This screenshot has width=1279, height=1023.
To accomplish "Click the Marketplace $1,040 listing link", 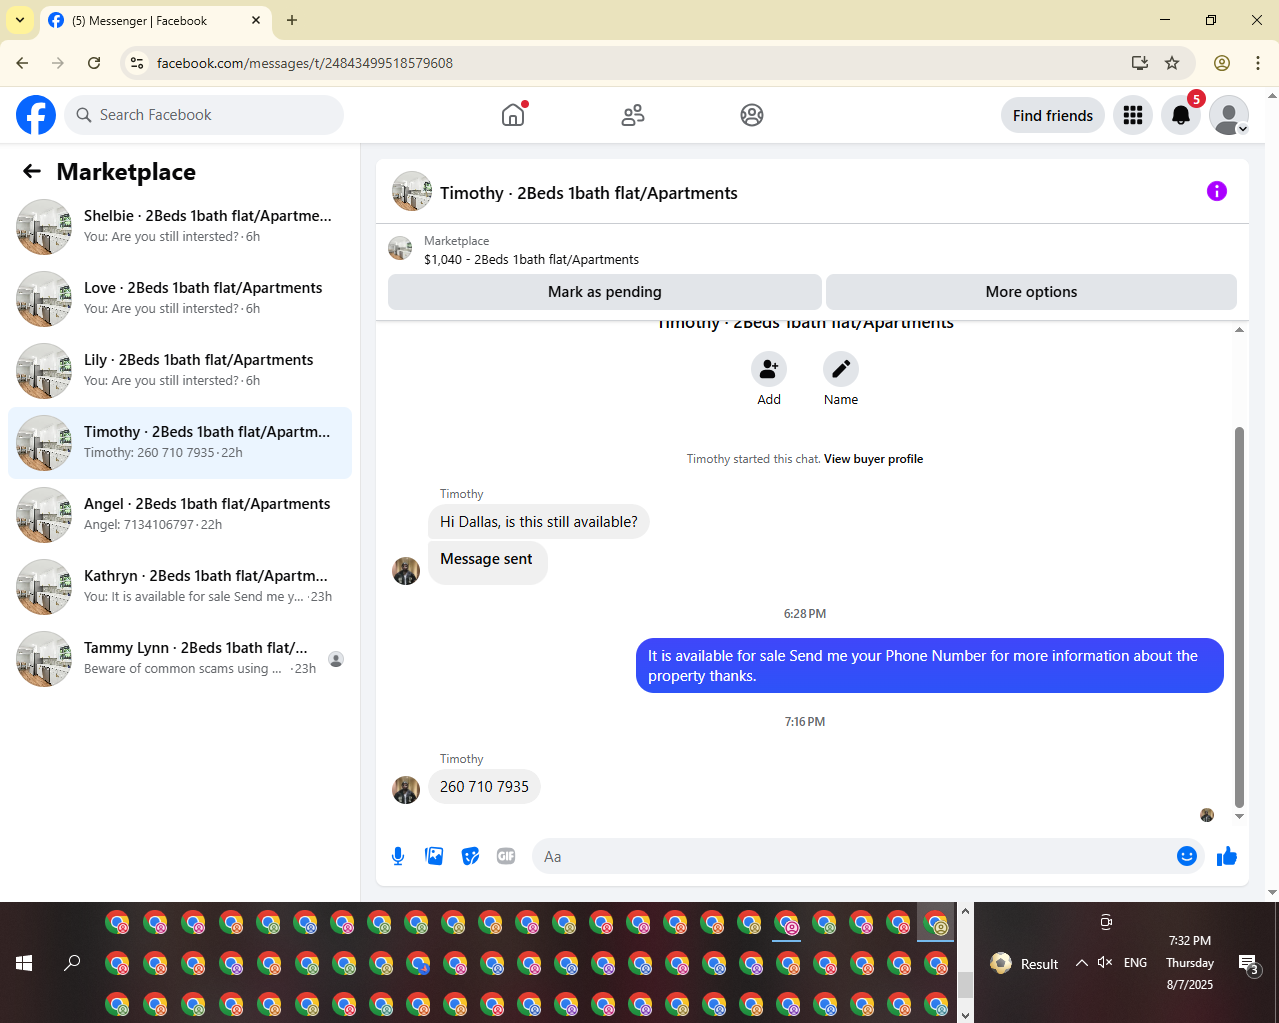I will coord(531,259).
